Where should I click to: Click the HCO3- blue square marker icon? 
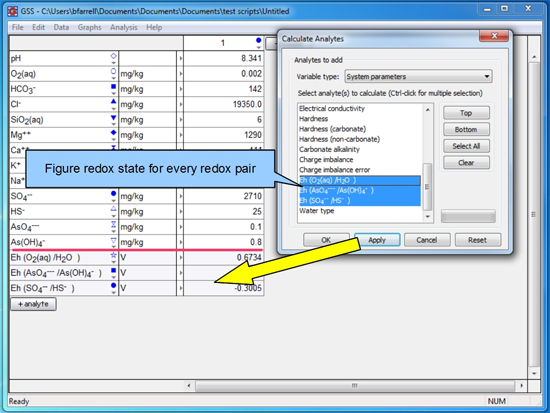click(113, 87)
